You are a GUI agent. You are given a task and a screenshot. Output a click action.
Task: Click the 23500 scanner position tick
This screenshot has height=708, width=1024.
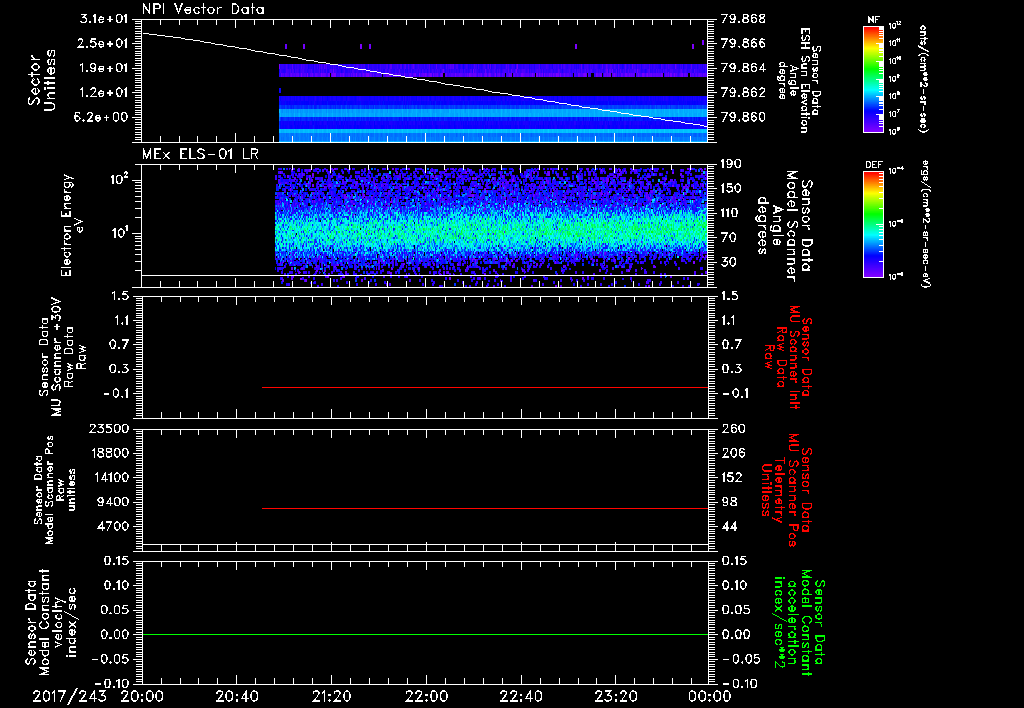pyautogui.click(x=108, y=429)
